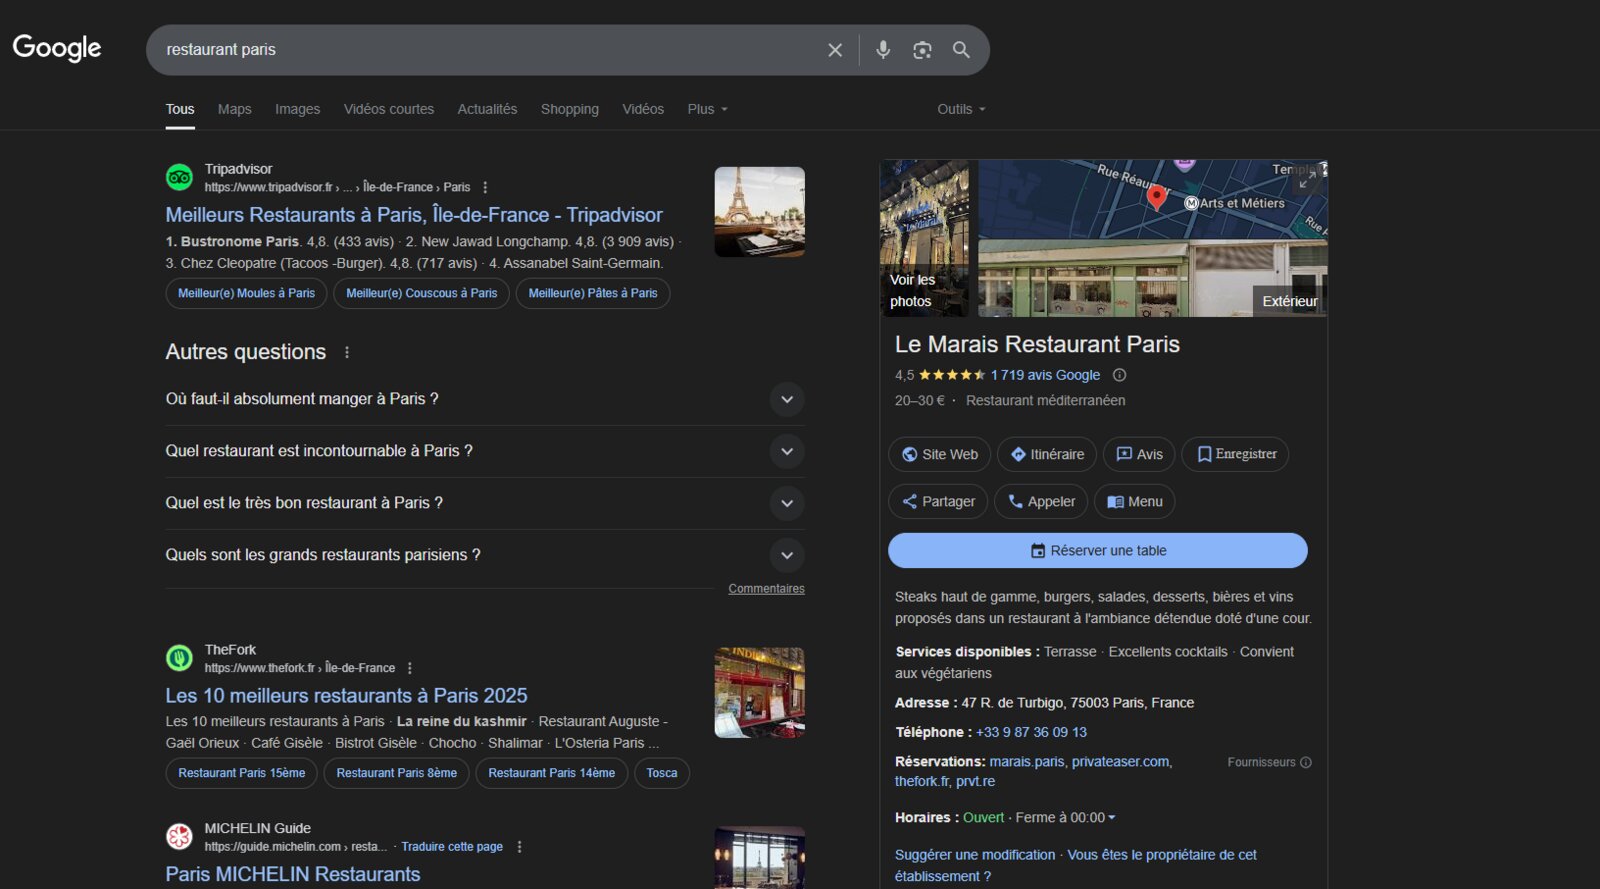Open the Outils dropdown
Viewport: 1600px width, 889px height.
961,109
